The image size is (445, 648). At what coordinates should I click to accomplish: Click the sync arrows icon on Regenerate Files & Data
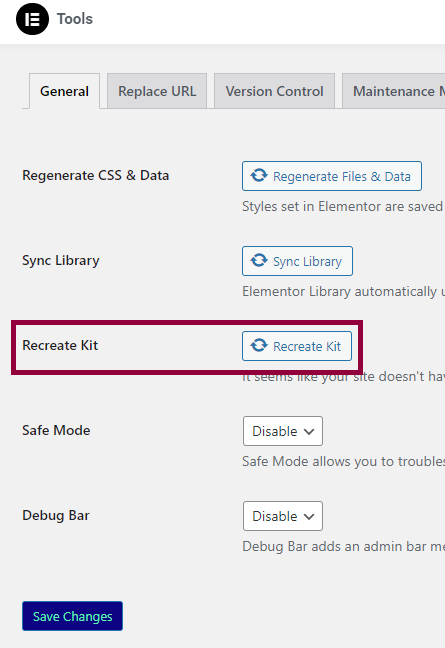pos(259,176)
